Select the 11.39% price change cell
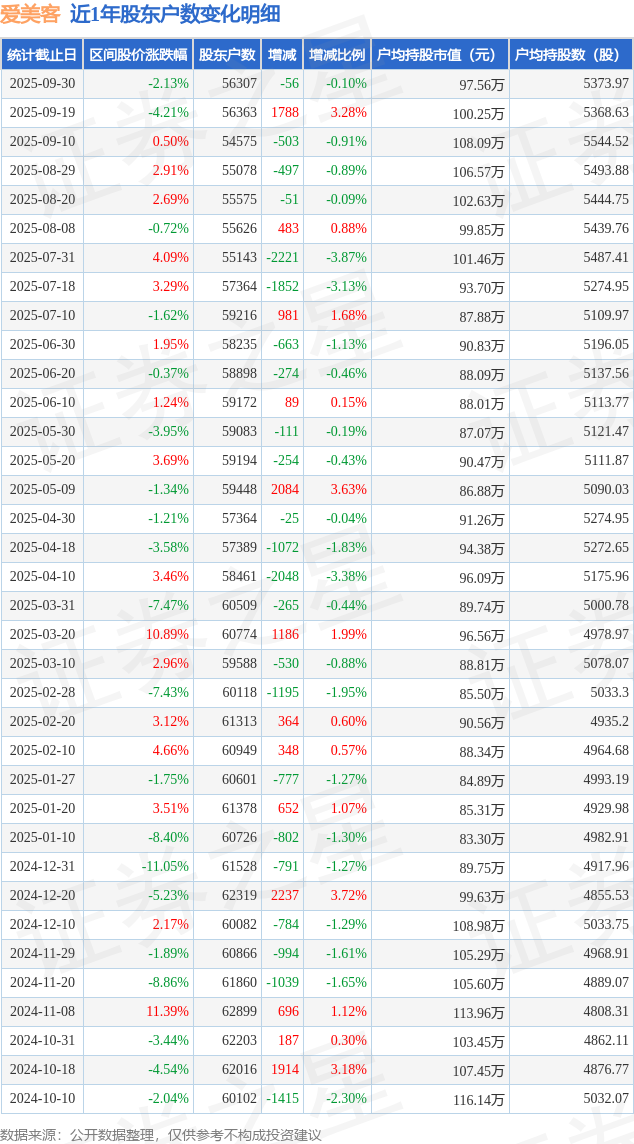Viewport: 634px width, 1144px height. tap(167, 1012)
